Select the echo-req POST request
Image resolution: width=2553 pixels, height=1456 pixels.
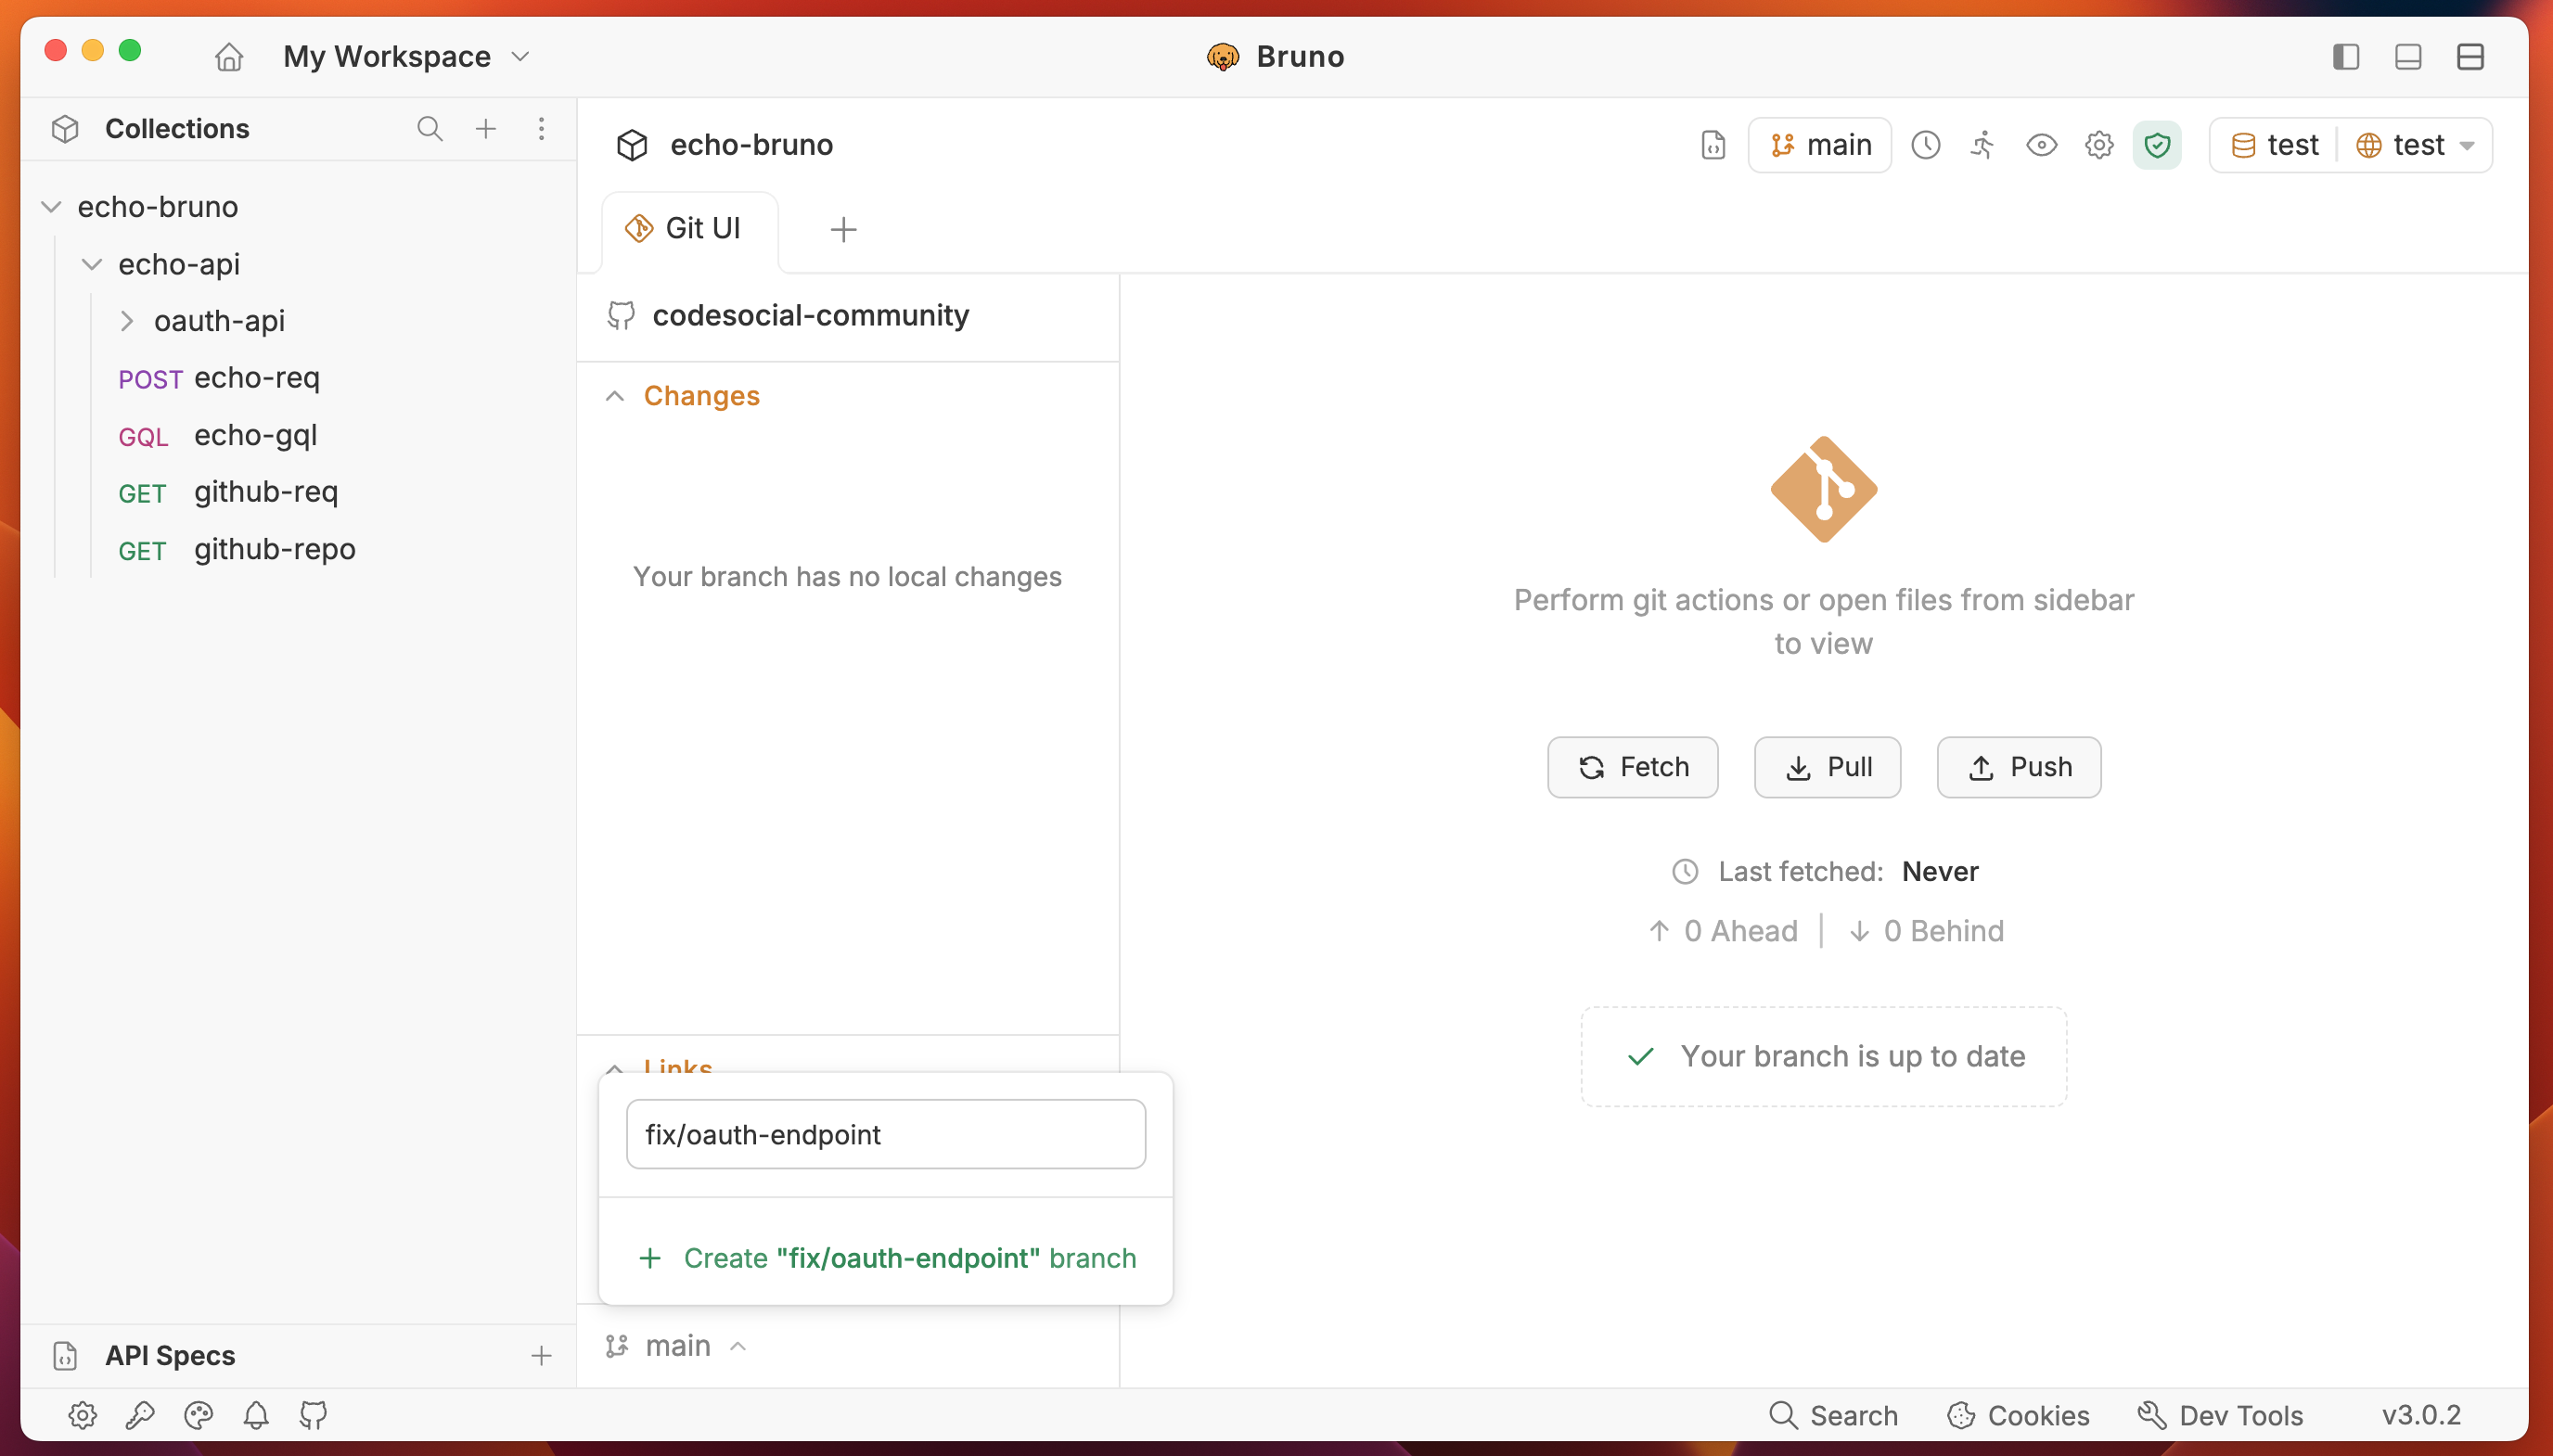click(256, 378)
